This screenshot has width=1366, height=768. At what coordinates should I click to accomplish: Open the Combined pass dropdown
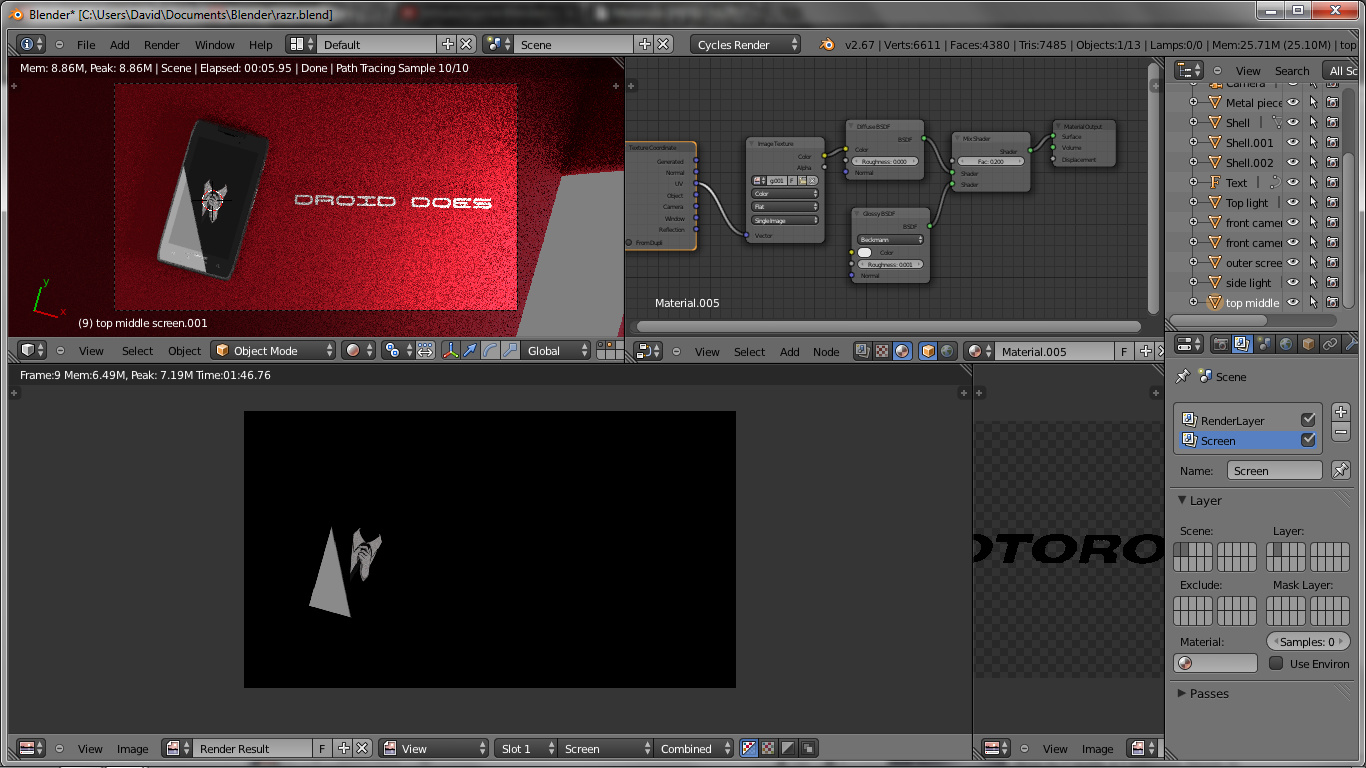[x=694, y=748]
